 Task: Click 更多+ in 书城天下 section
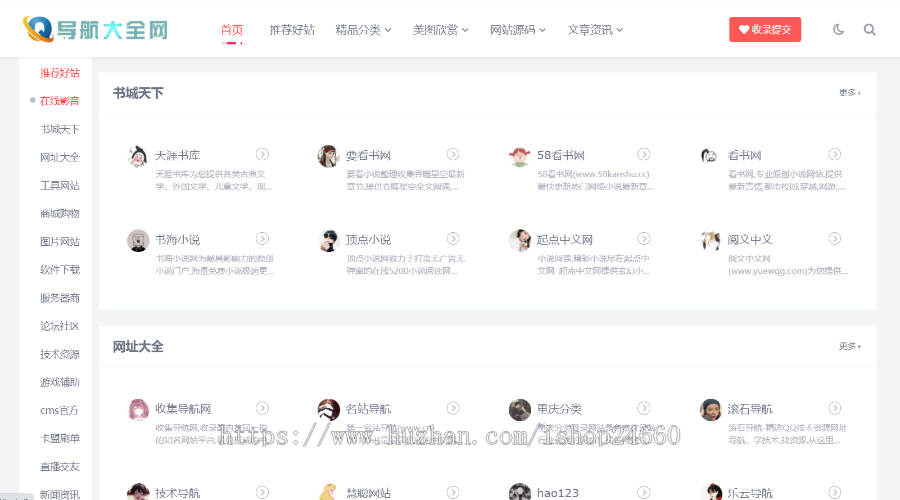[x=850, y=92]
